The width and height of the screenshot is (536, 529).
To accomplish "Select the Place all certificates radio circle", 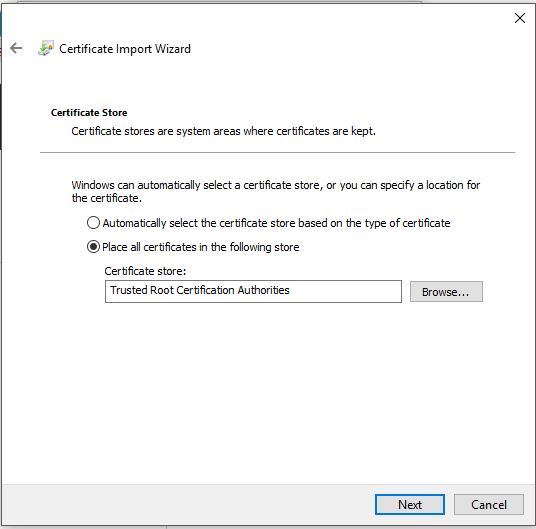I will tap(93, 247).
